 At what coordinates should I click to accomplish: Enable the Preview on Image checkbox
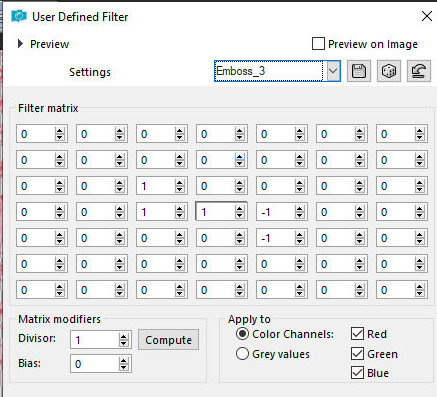[318, 44]
